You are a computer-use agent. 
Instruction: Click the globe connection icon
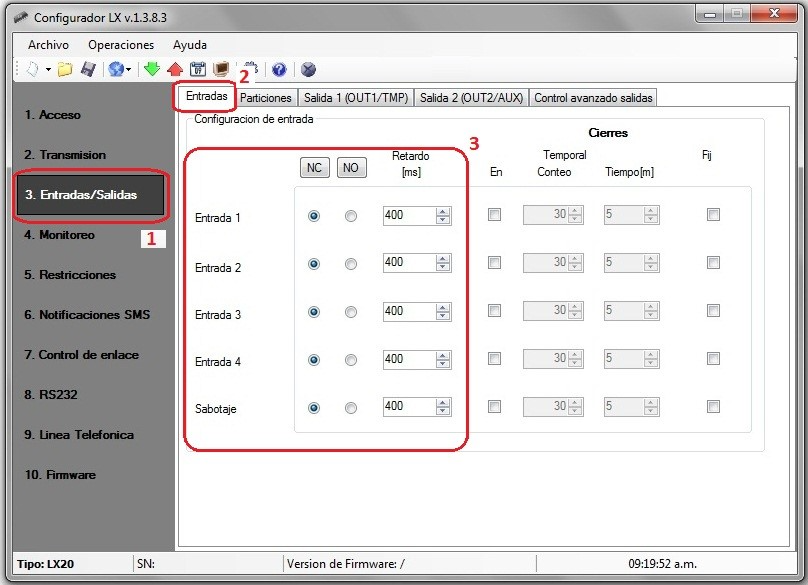[x=116, y=69]
